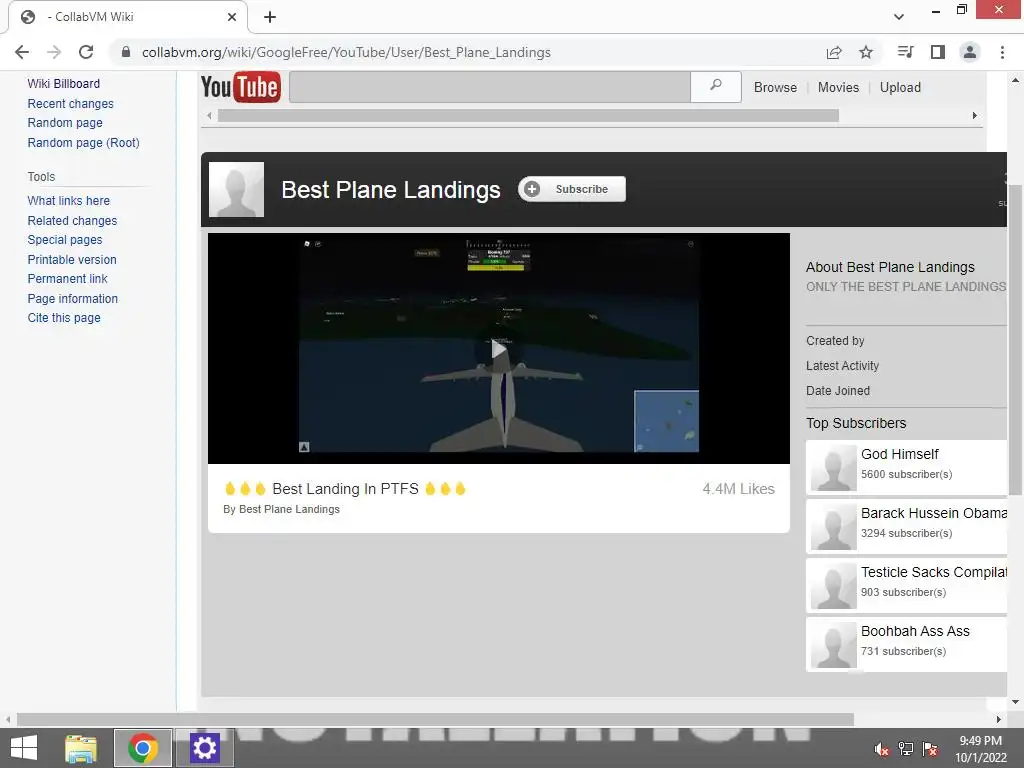This screenshot has height=768, width=1024.
Task: Click the YouTube header right scroll arrow
Action: coord(974,116)
